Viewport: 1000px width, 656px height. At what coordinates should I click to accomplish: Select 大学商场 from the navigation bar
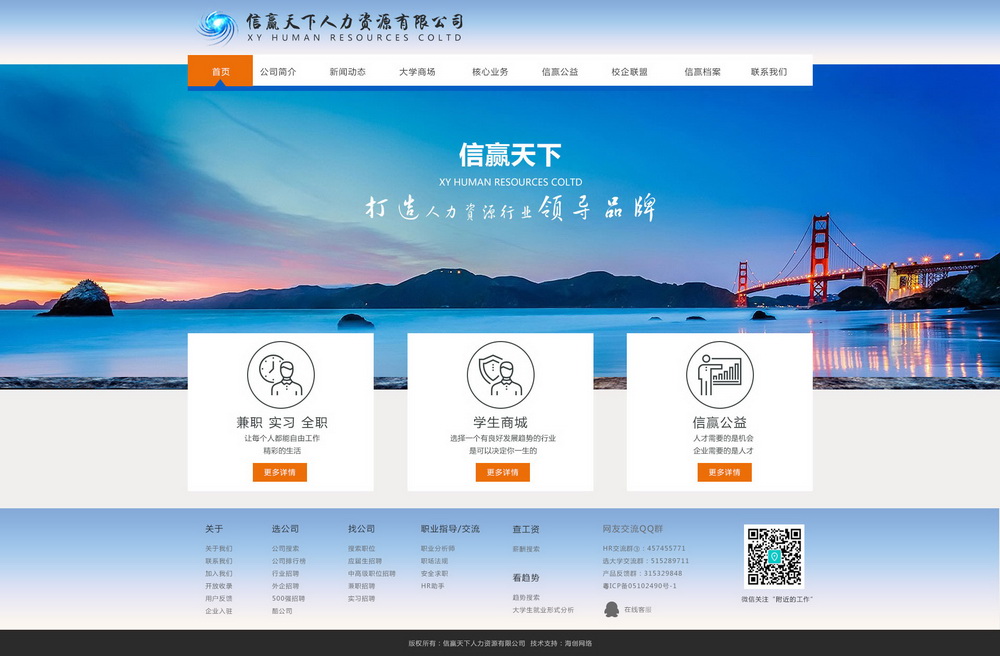[x=417, y=72]
